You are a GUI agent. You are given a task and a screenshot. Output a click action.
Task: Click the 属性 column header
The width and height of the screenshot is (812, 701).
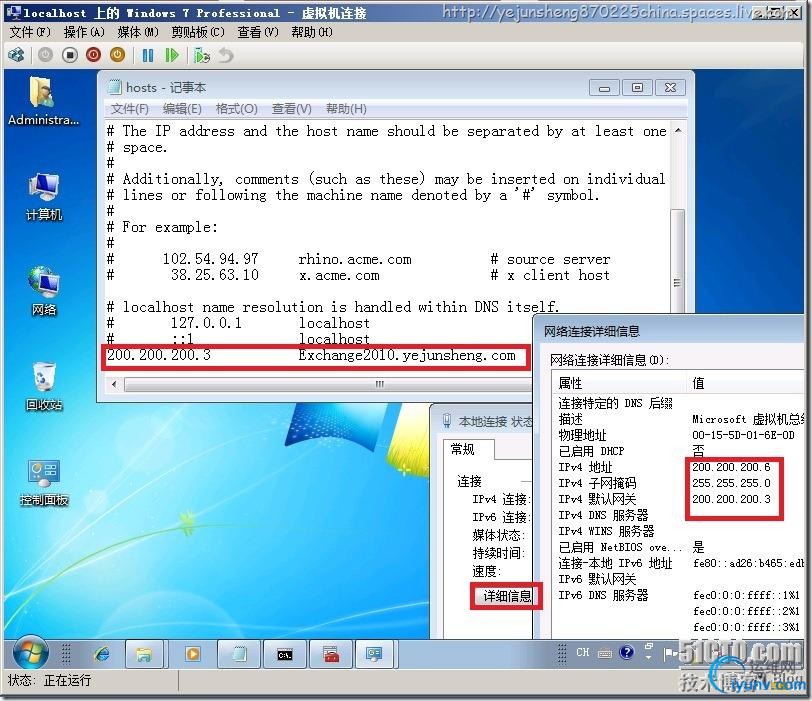(x=619, y=383)
